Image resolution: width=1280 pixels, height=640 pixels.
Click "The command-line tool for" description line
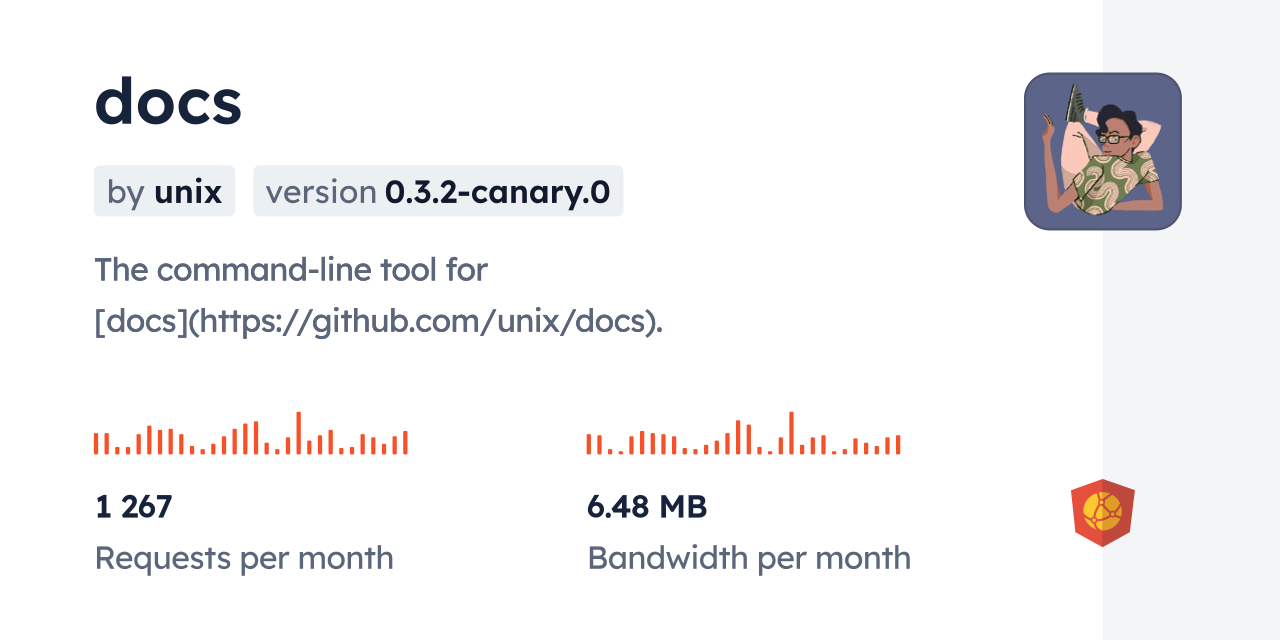(291, 269)
